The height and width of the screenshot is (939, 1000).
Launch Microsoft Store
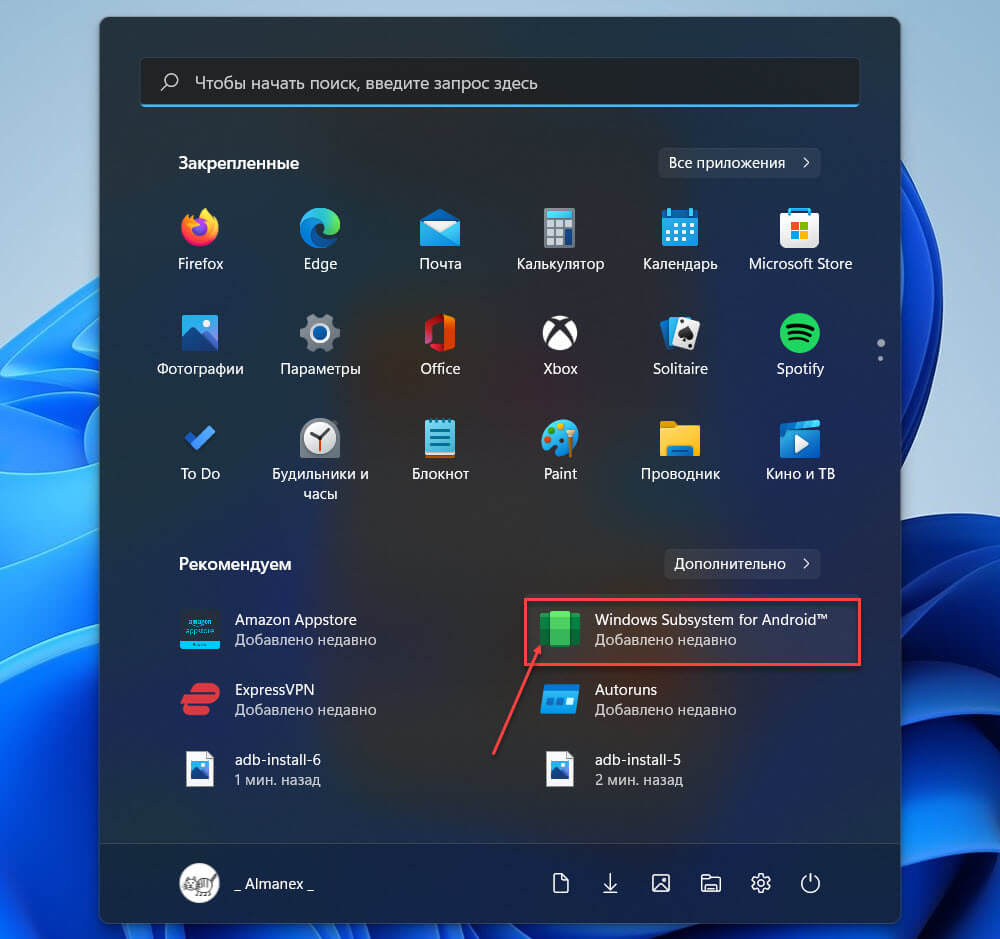[x=800, y=240]
